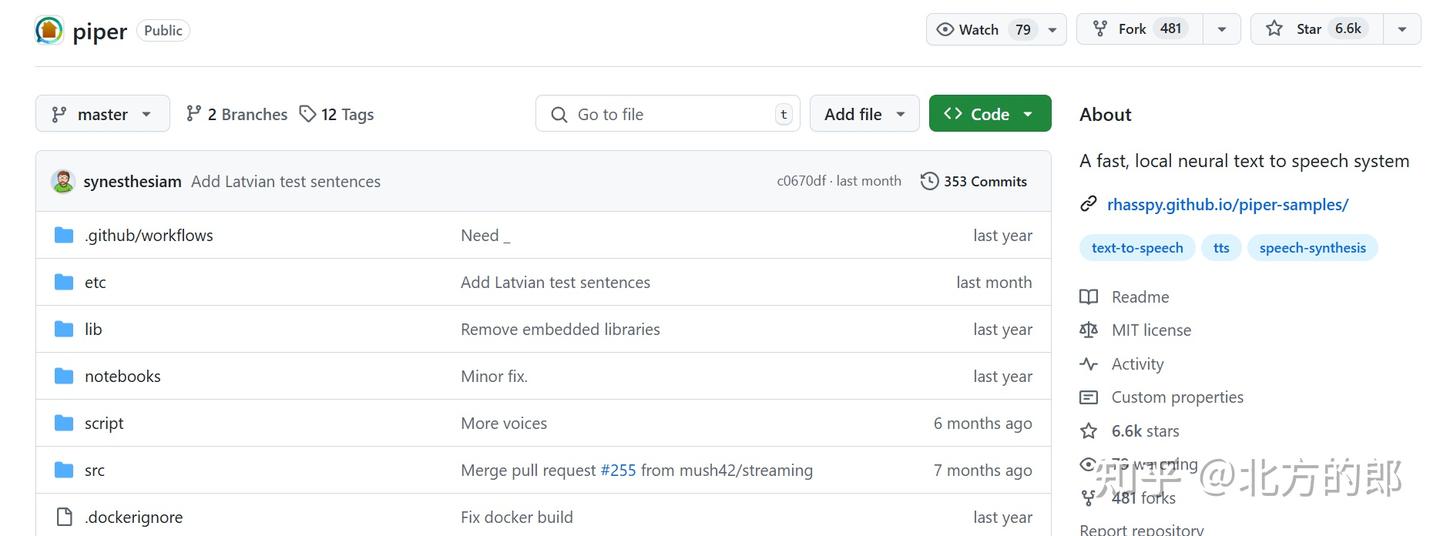This screenshot has width=1440, height=536.
Task: Open the green Code menu
Action: pos(990,114)
